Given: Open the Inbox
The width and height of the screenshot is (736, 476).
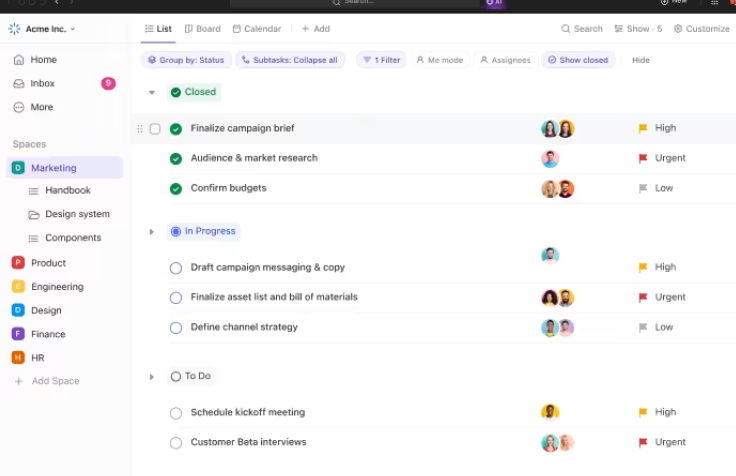Looking at the screenshot, I should 42,84.
